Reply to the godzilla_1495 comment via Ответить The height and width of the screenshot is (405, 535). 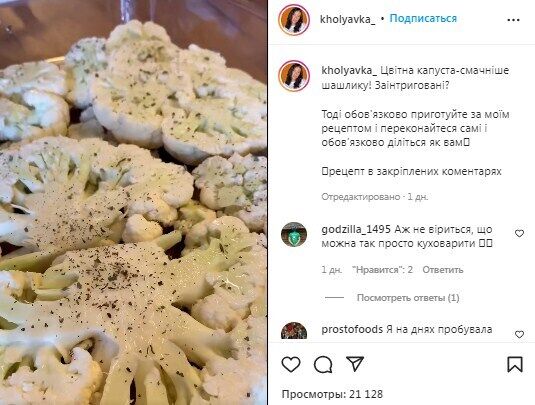[x=443, y=270]
